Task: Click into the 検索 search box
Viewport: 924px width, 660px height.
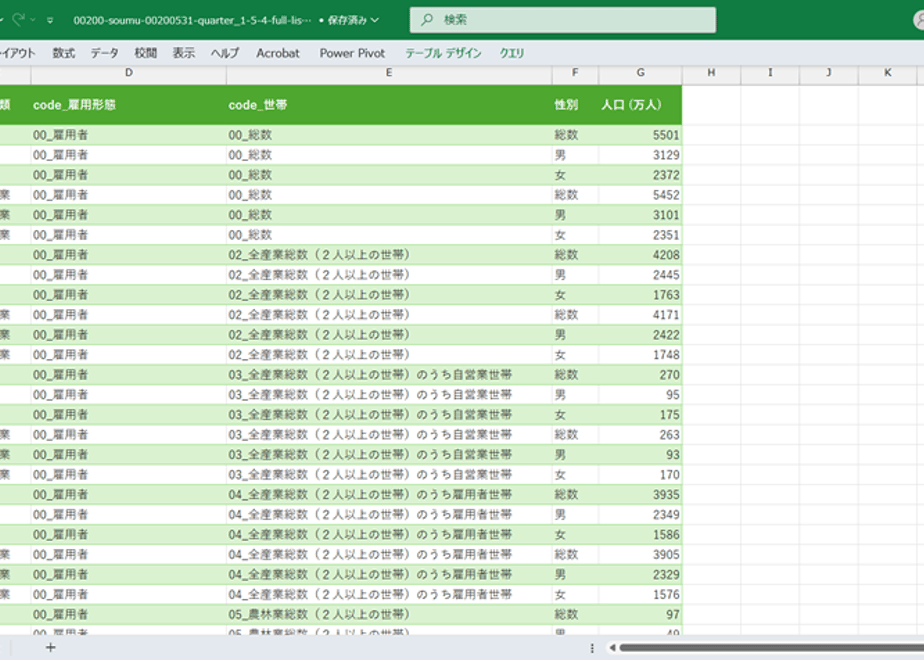Action: point(563,20)
